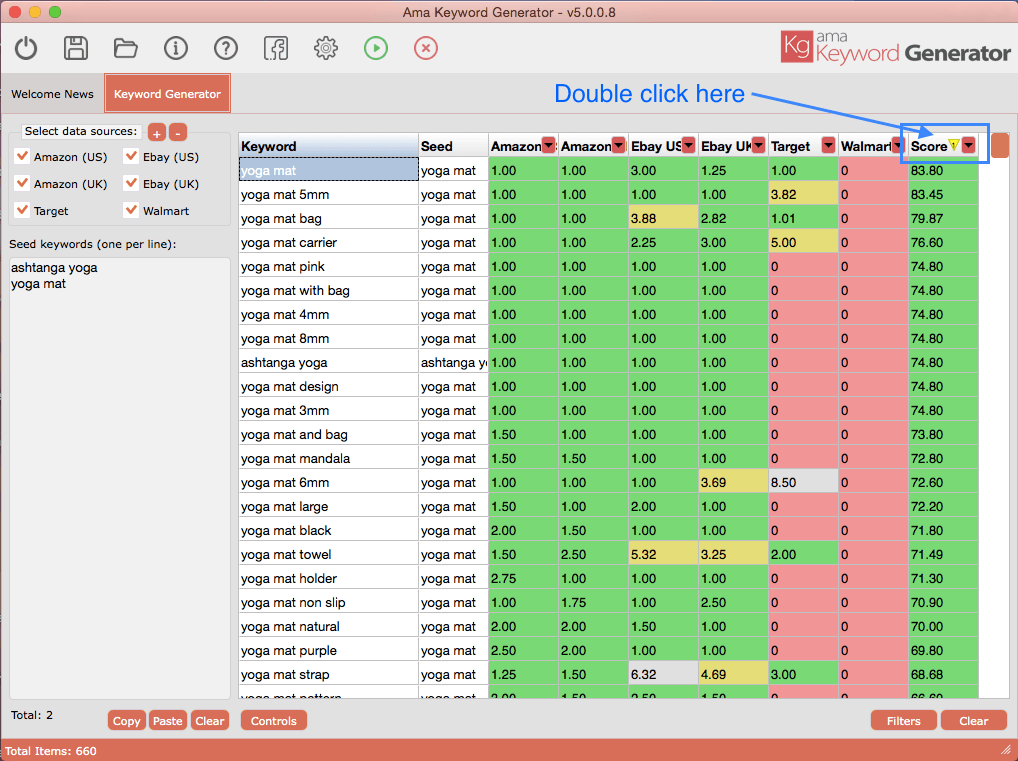Select the highlighted 'yoga mat' keyword cell
The height and width of the screenshot is (761, 1018).
click(329, 170)
